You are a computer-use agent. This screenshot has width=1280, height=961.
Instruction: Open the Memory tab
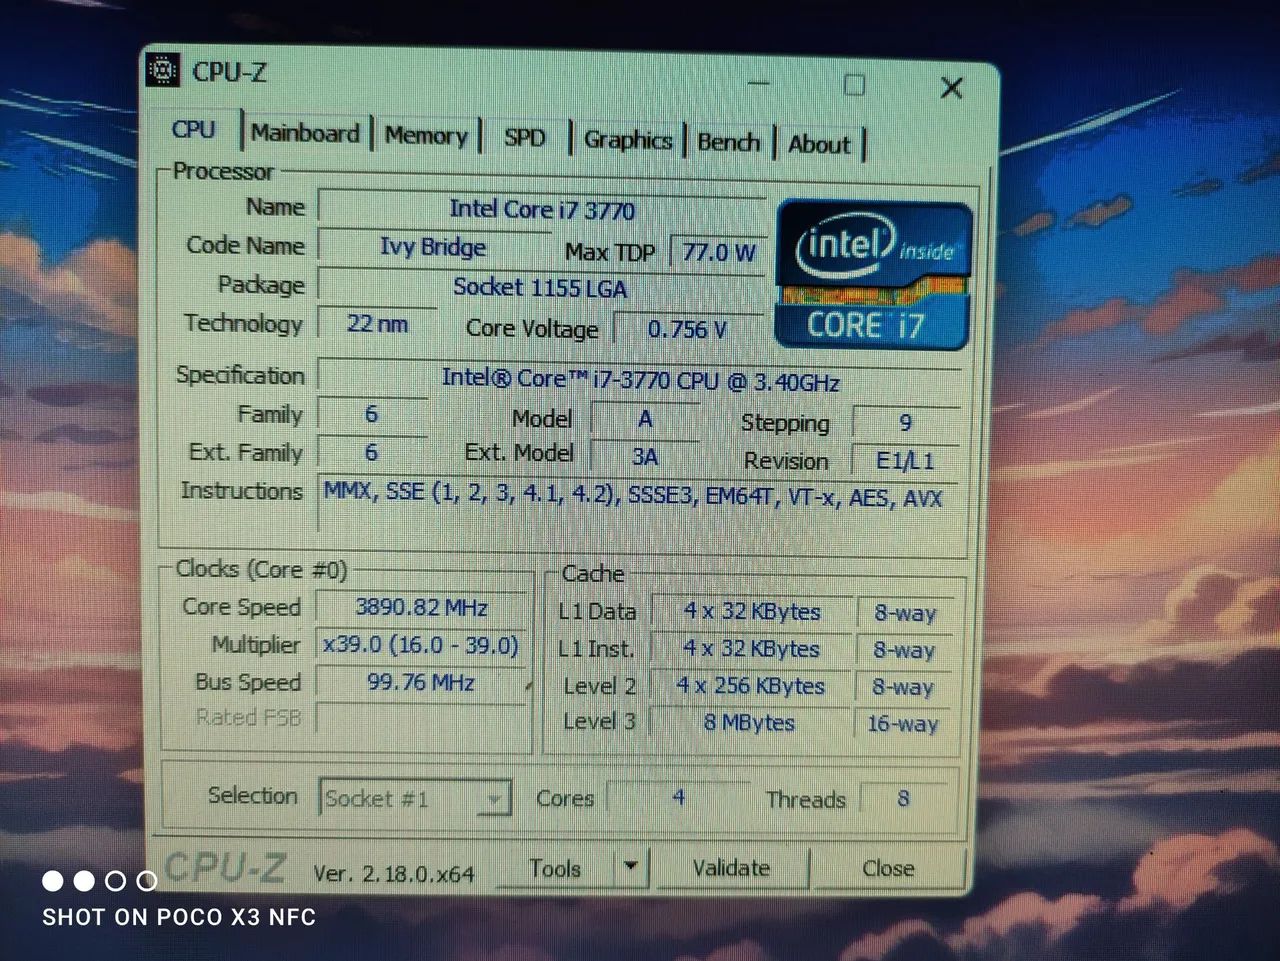[426, 135]
